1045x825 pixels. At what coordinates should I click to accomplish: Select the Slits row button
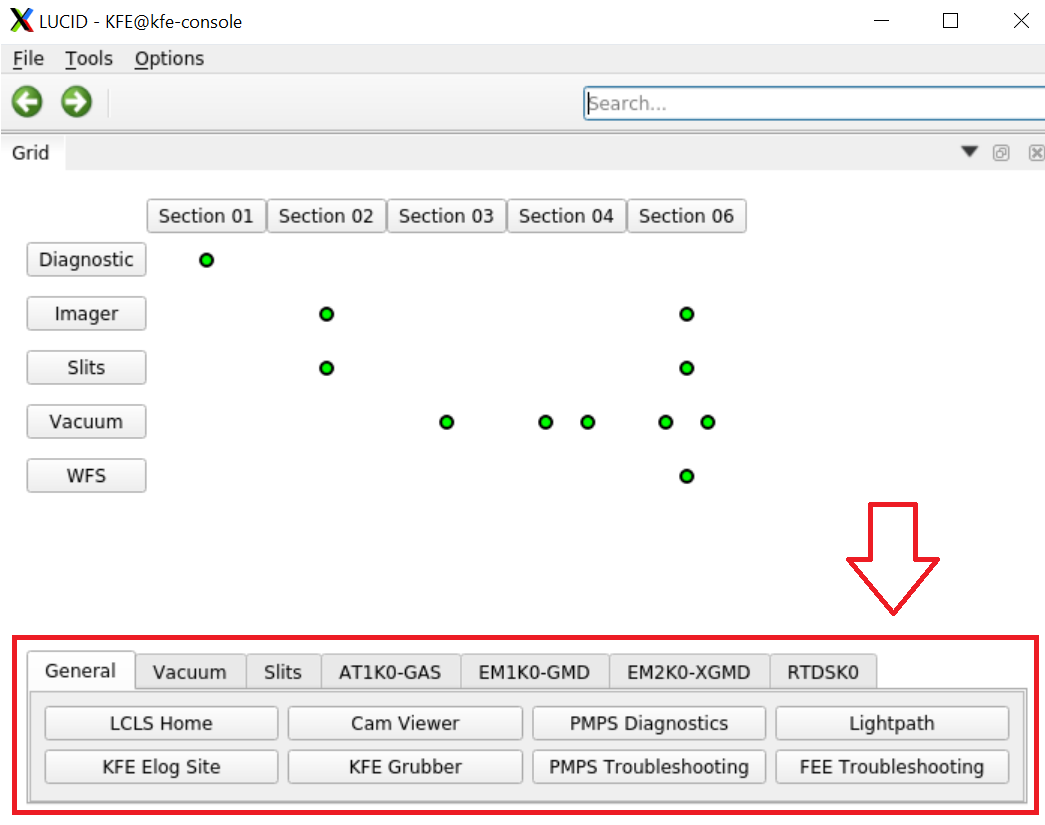(86, 368)
